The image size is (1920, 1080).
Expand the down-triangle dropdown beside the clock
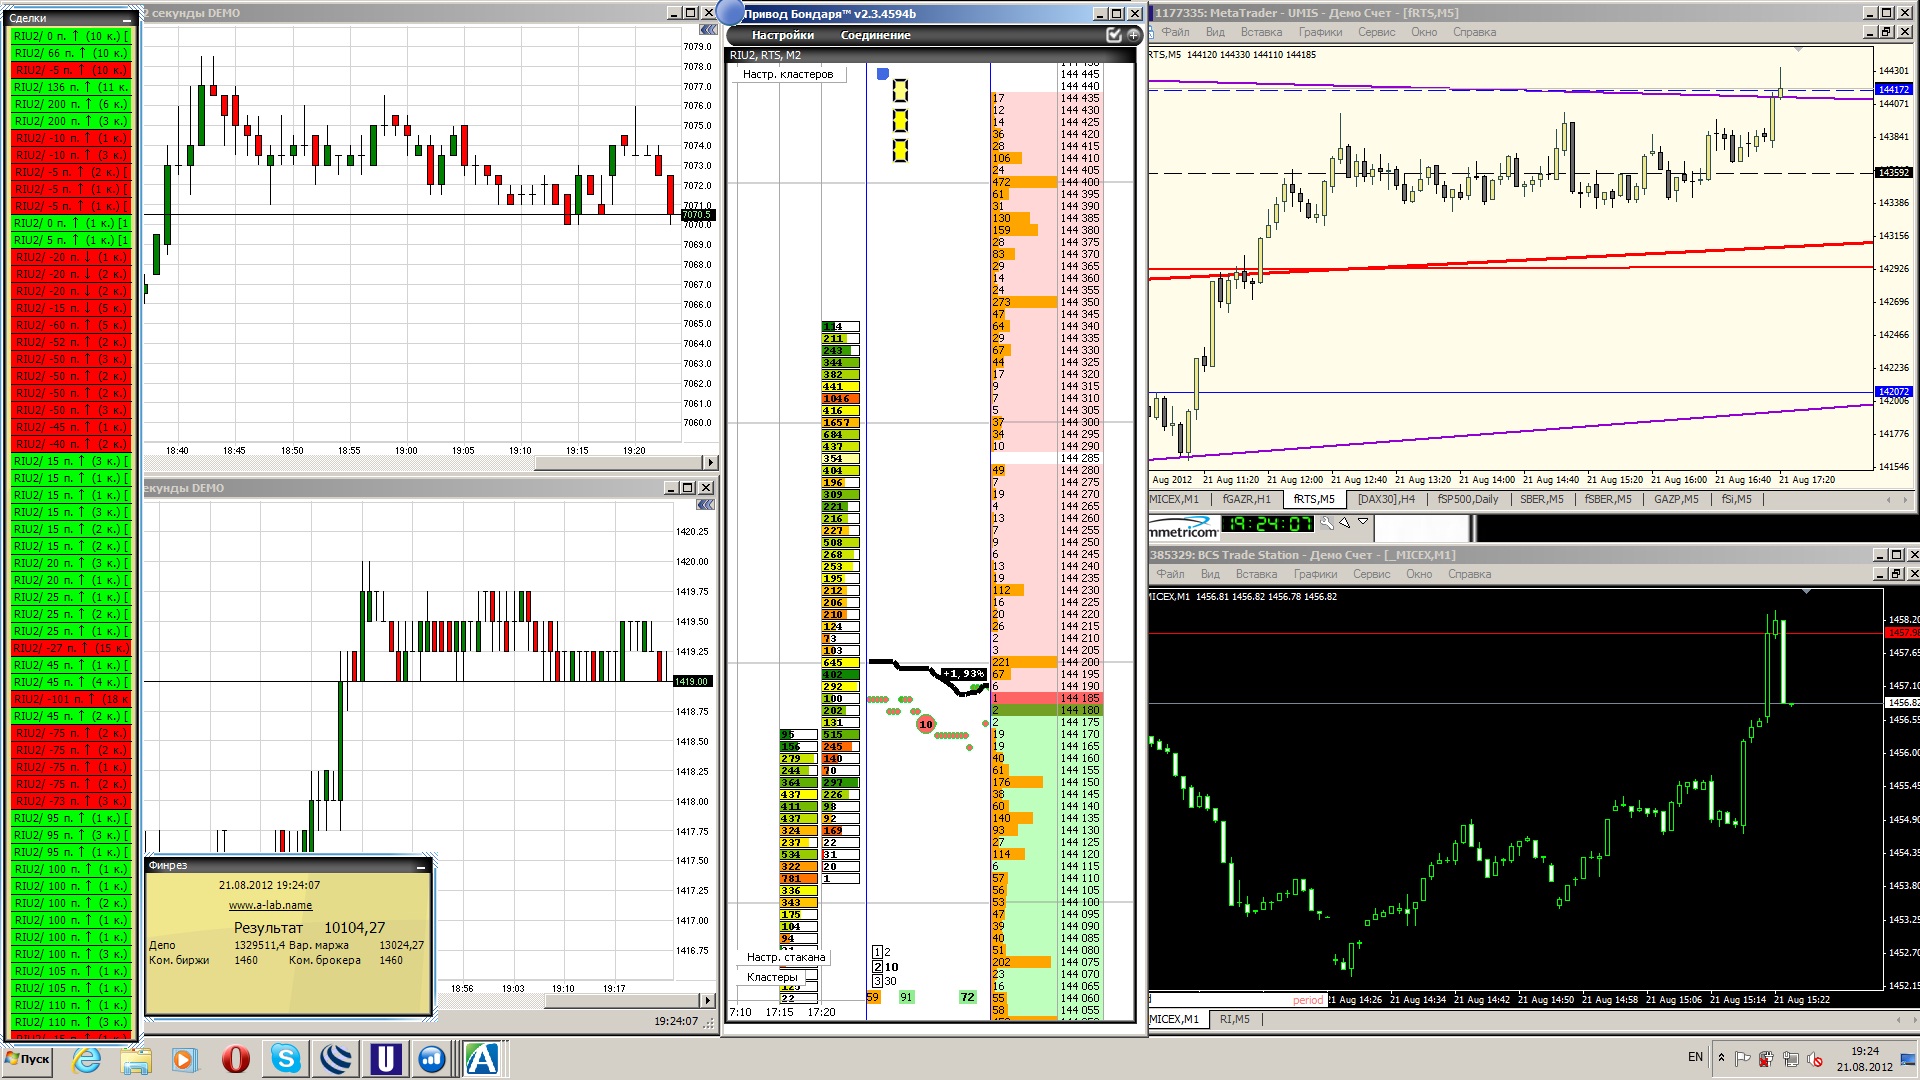(1362, 522)
